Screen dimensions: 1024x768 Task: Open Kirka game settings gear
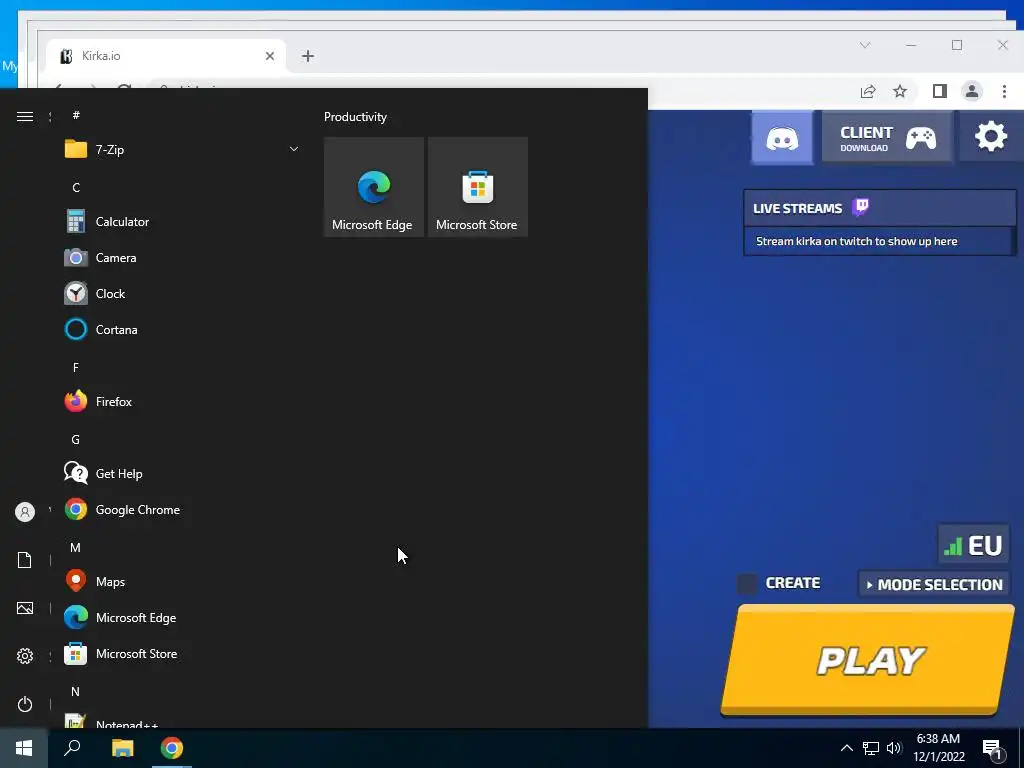tap(991, 138)
